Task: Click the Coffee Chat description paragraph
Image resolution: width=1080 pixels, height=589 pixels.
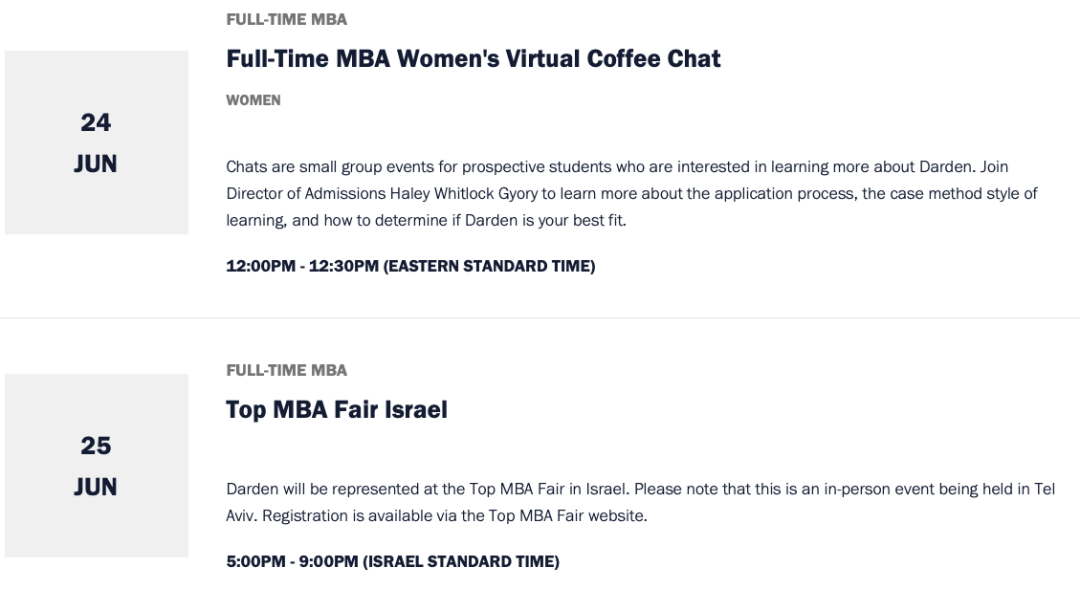Action: [632, 194]
